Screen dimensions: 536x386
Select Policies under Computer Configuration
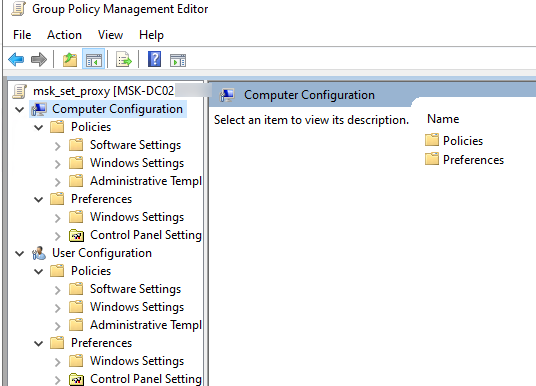[91, 127]
